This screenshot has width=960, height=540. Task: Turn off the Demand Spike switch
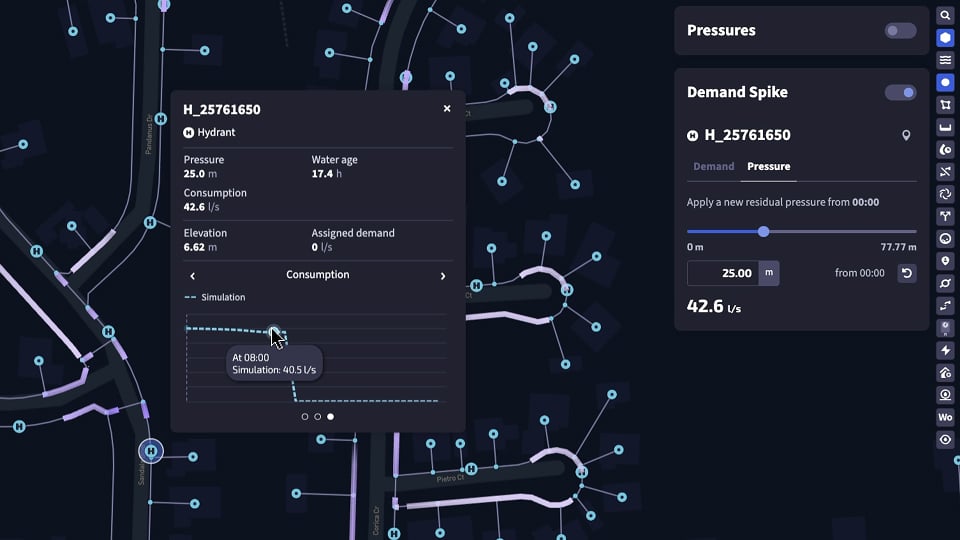pyautogui.click(x=900, y=93)
